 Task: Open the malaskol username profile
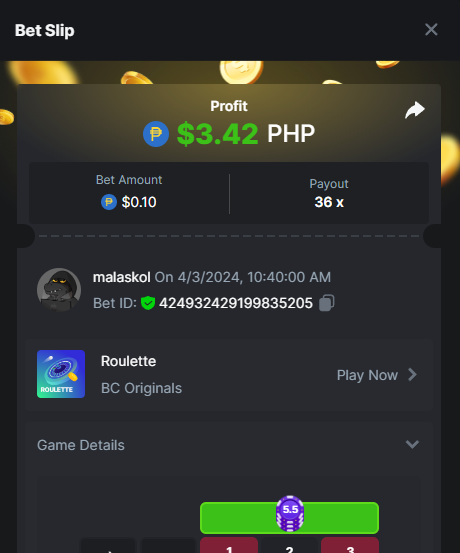[122, 277]
